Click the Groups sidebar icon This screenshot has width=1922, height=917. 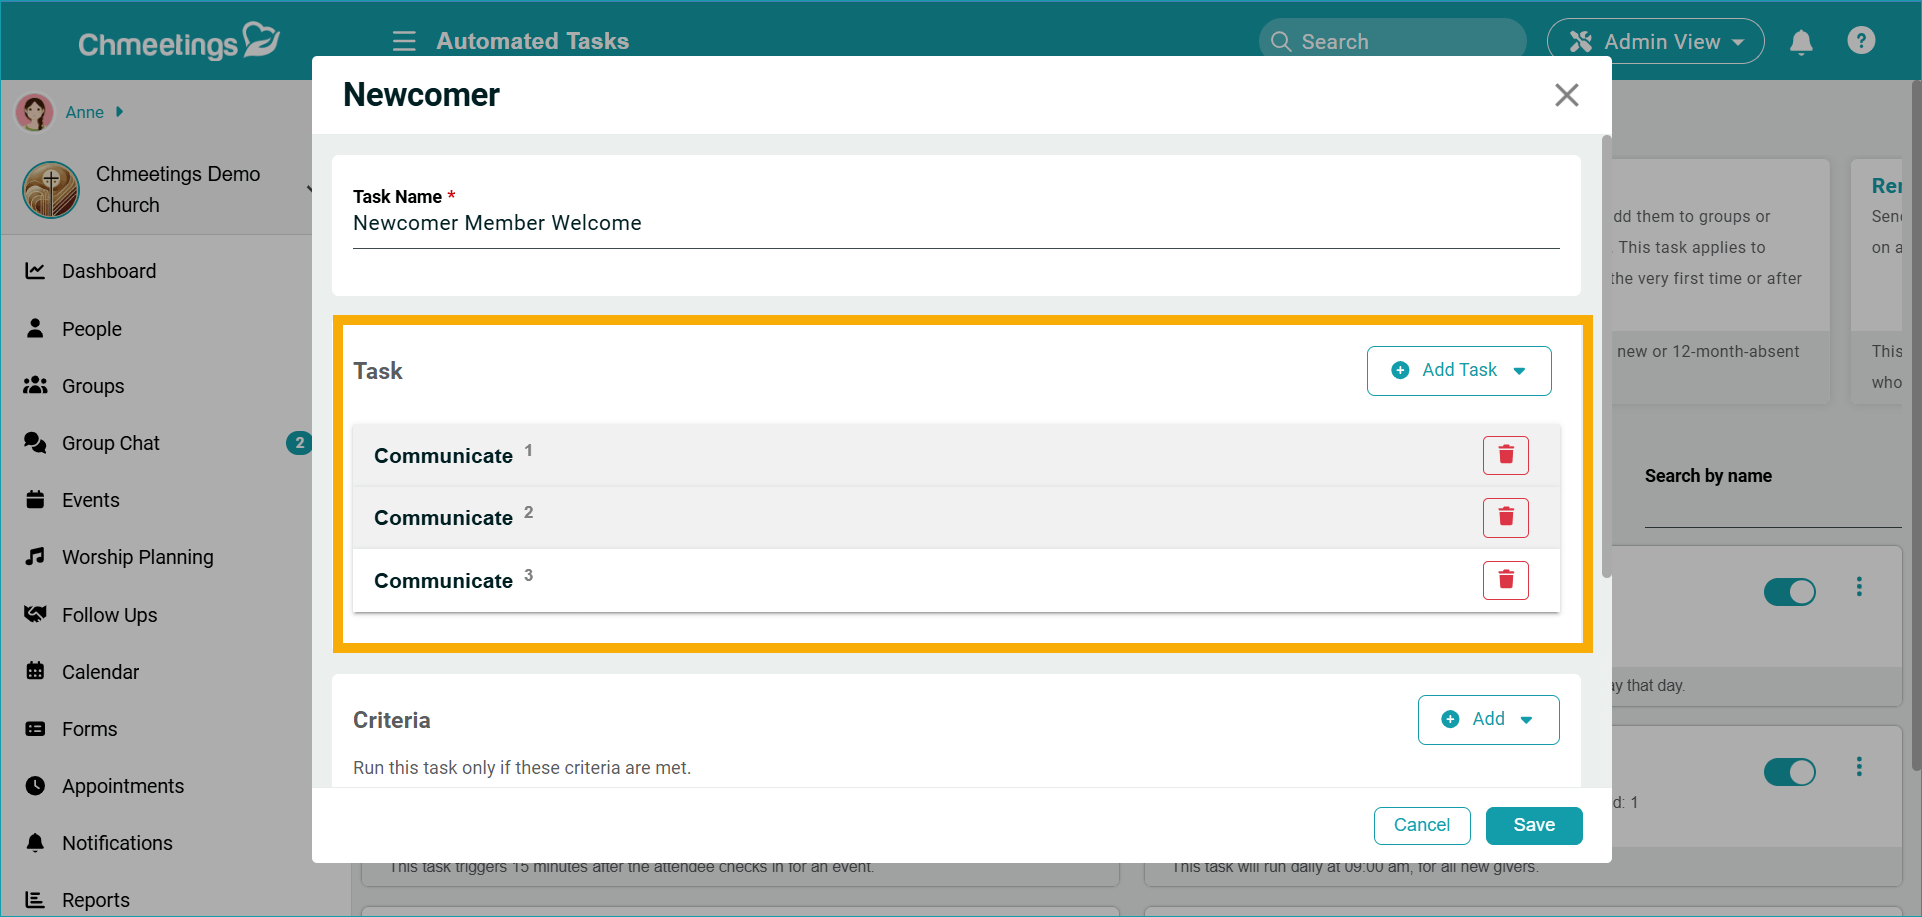pyautogui.click(x=36, y=385)
